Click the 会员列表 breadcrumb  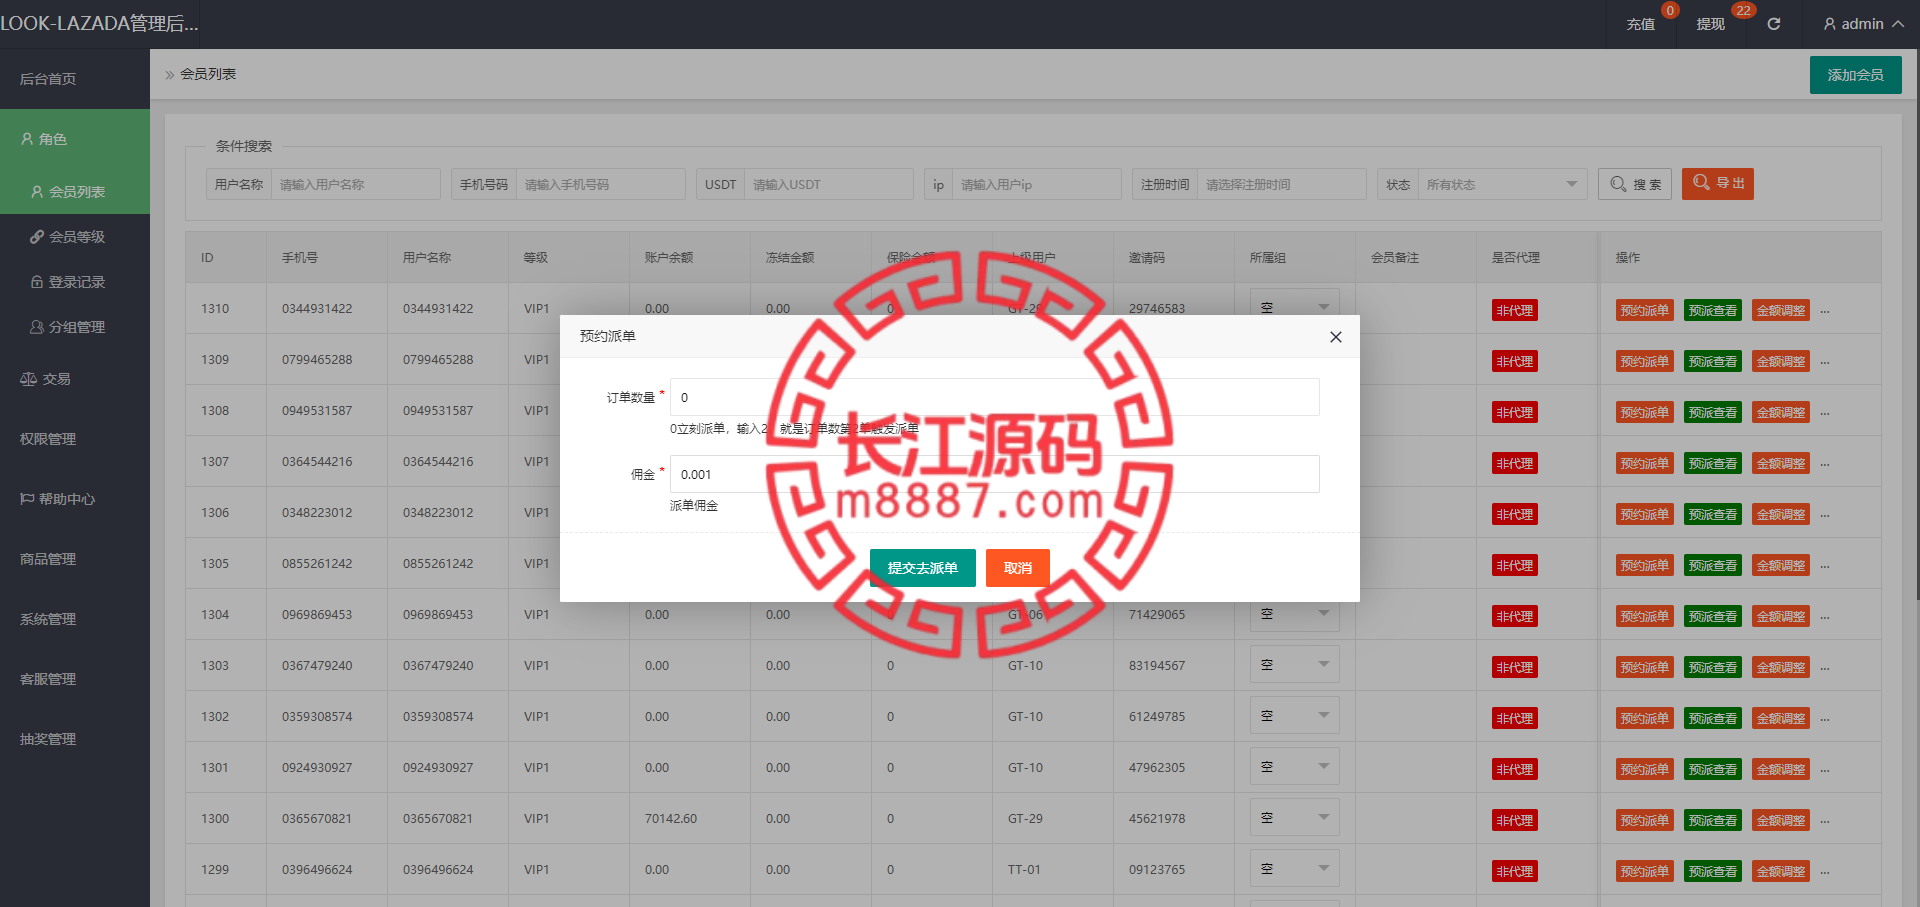[x=208, y=75]
